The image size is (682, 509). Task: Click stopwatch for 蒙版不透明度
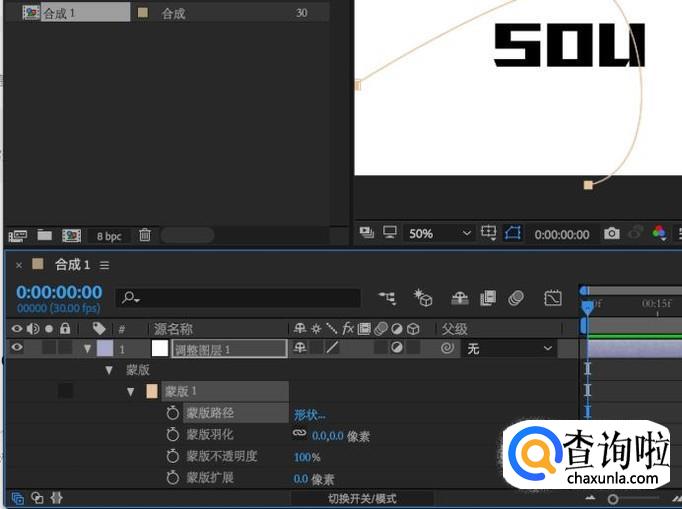tap(172, 456)
